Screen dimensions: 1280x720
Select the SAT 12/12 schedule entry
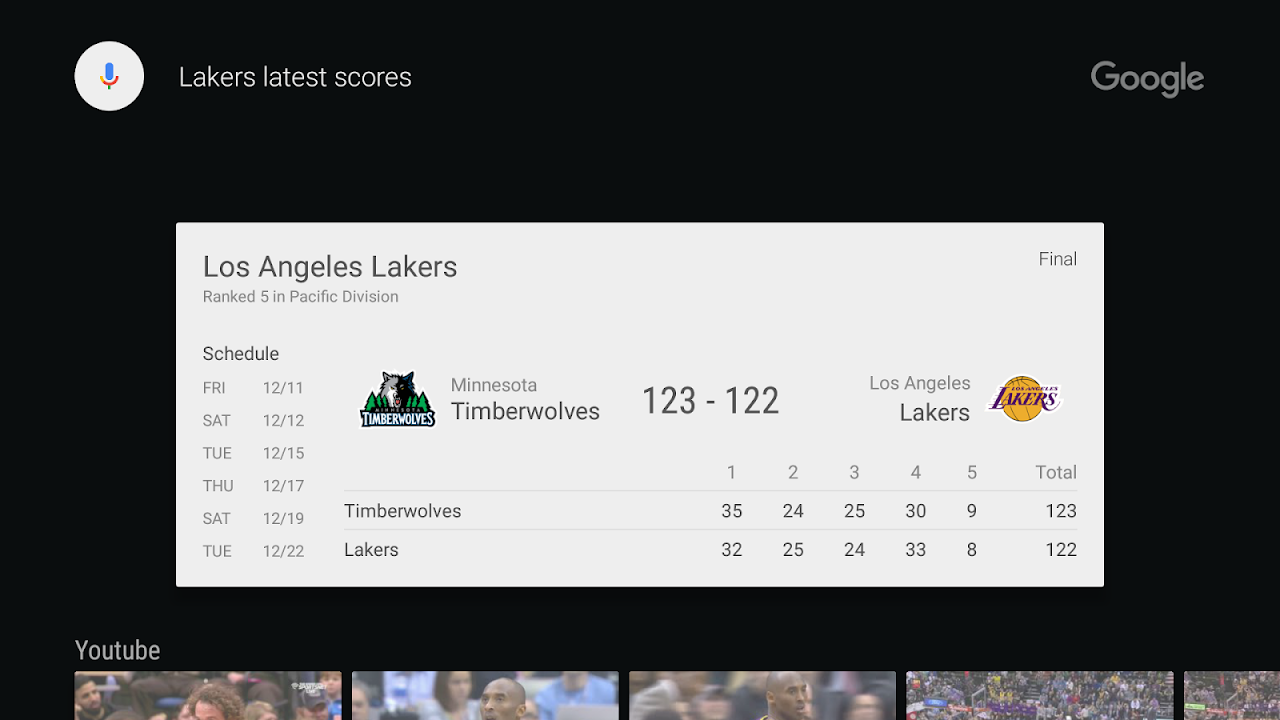click(252, 420)
